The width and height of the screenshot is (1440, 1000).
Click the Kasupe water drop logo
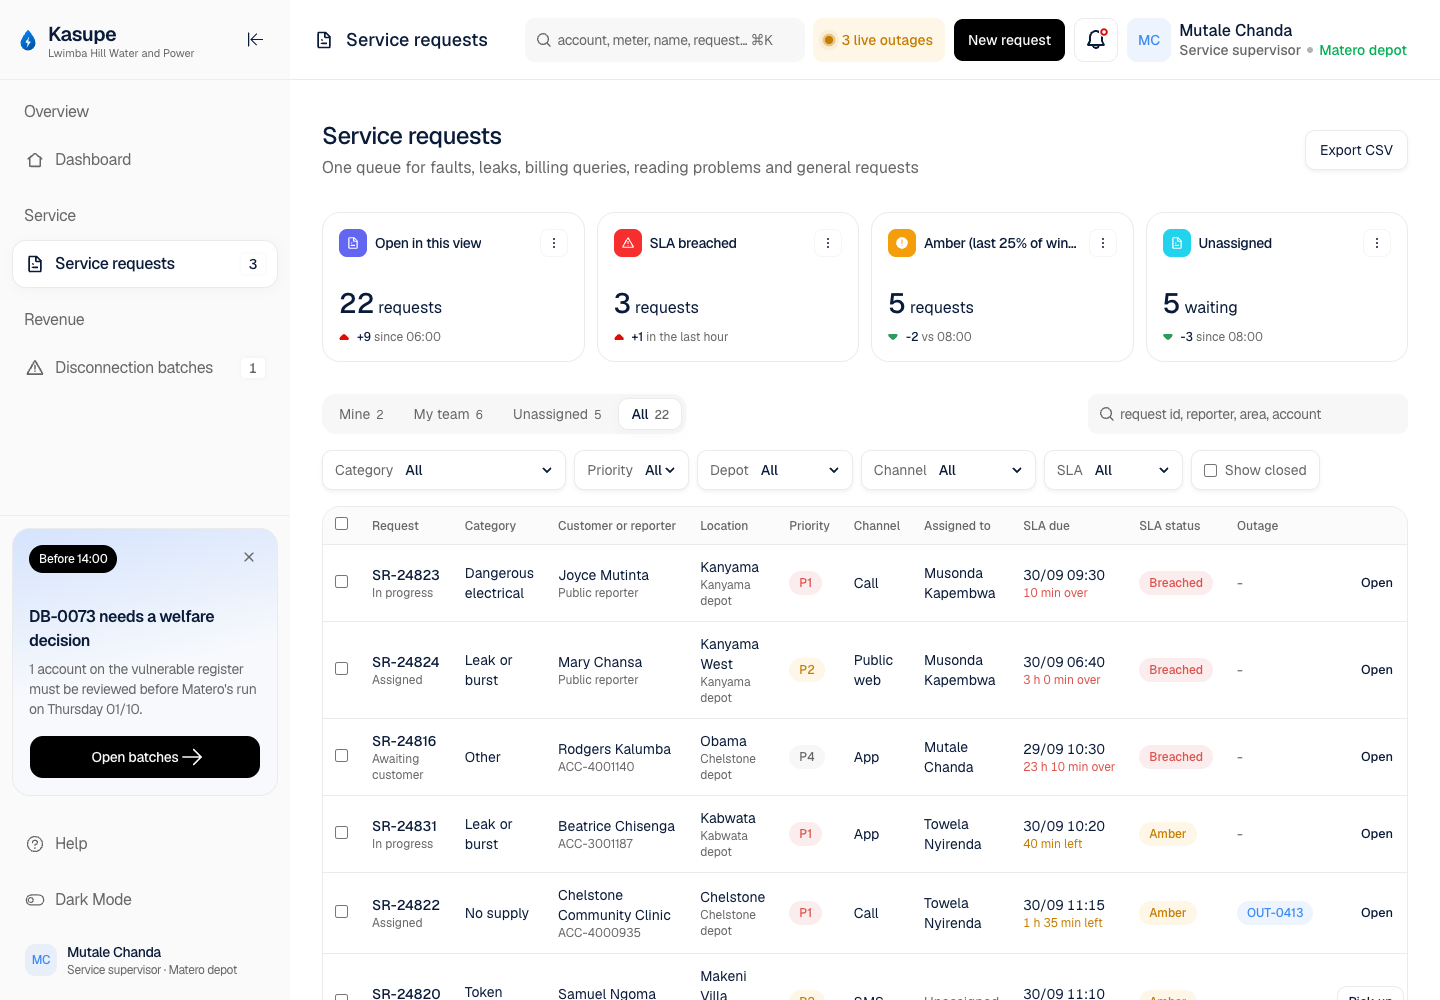point(28,41)
